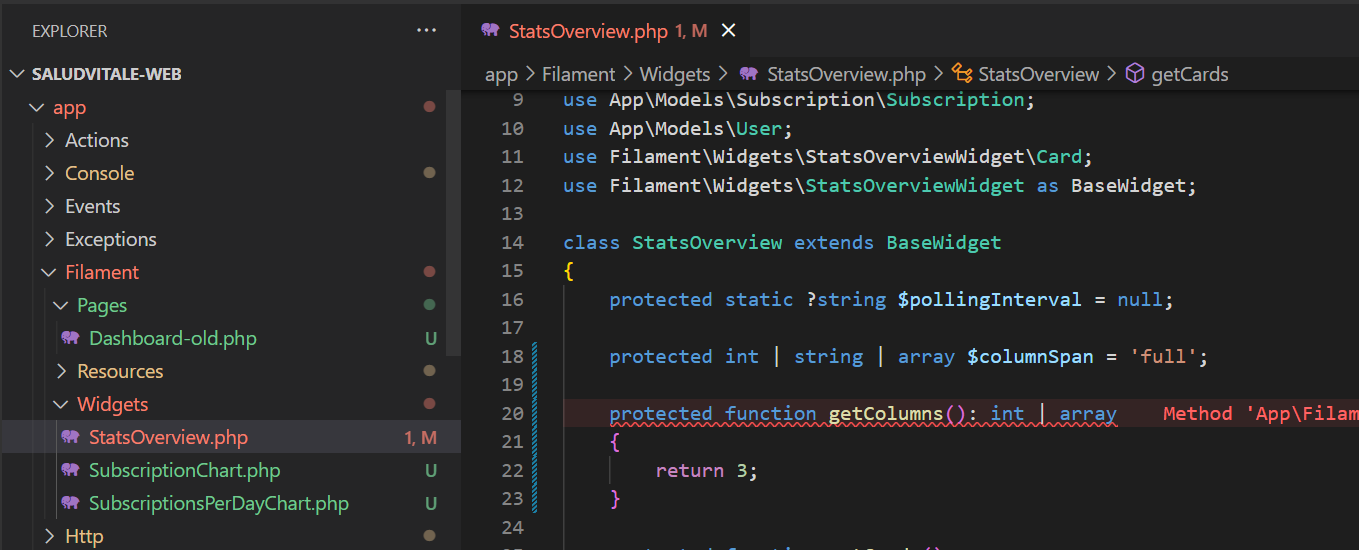Click PHP file icon beside SubscriptionChart.php
This screenshot has width=1359, height=550.
pos(70,470)
